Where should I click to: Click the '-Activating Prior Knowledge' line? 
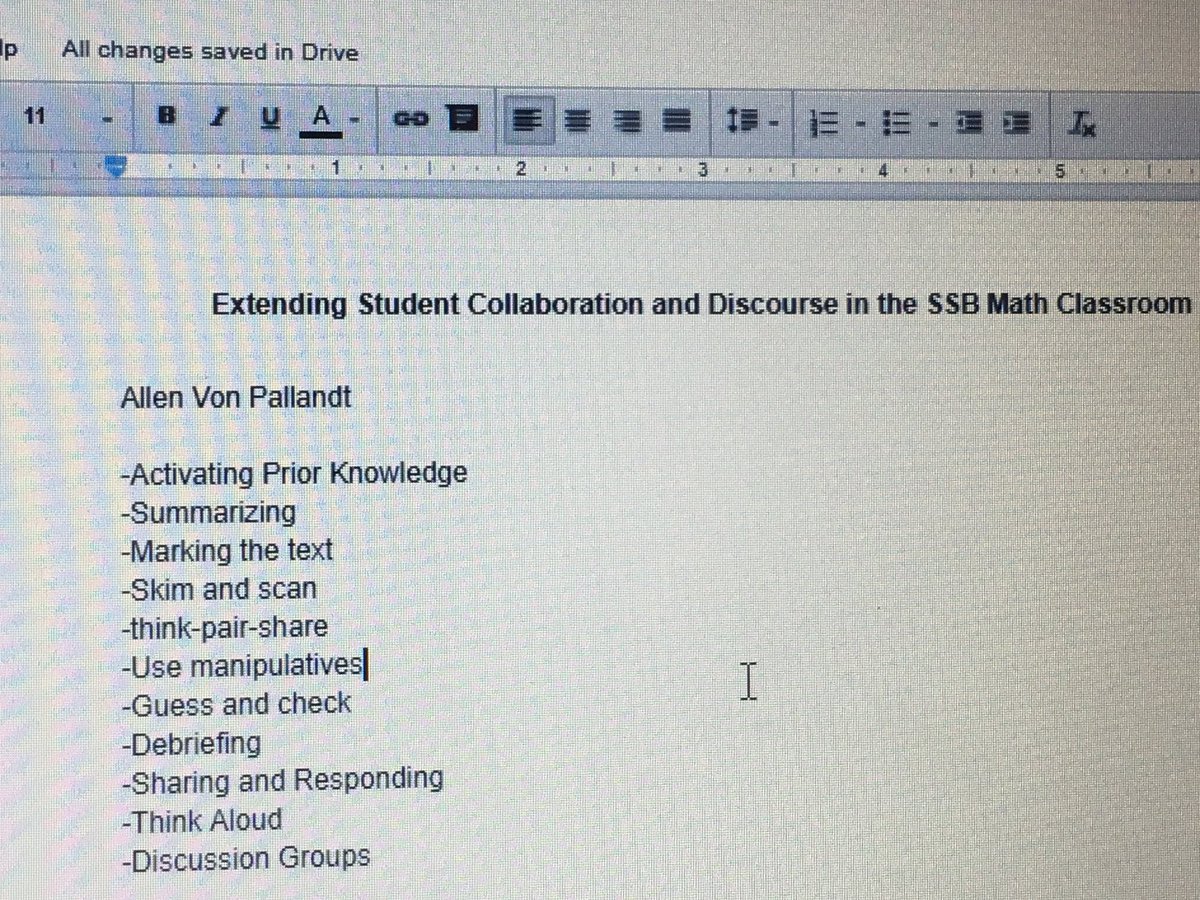pyautogui.click(x=293, y=472)
